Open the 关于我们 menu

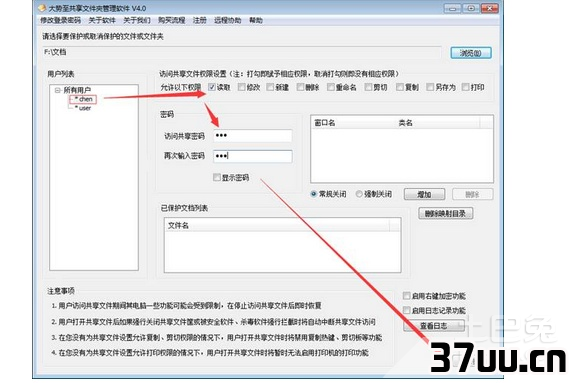point(137,20)
